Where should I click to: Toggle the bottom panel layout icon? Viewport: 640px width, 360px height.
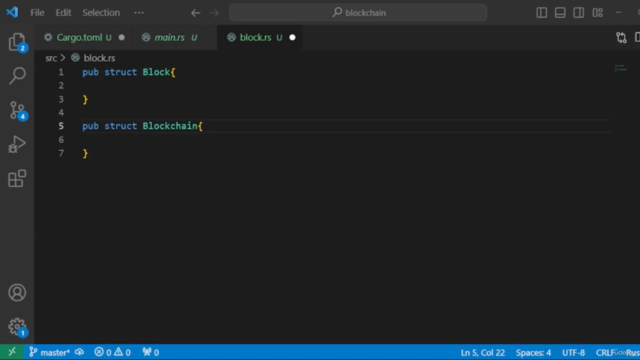pos(560,13)
